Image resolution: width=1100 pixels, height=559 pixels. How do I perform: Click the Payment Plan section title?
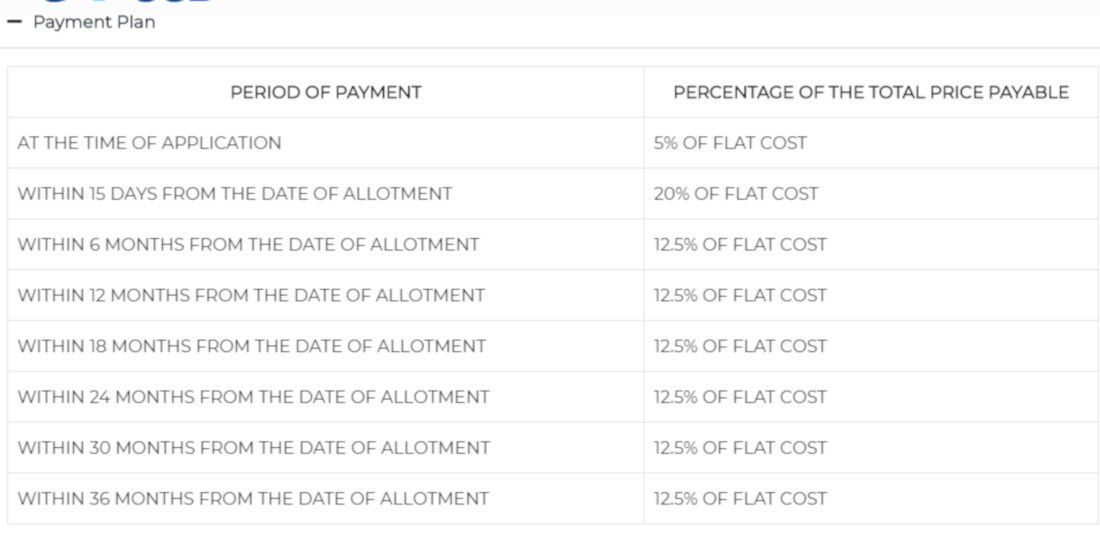click(94, 22)
